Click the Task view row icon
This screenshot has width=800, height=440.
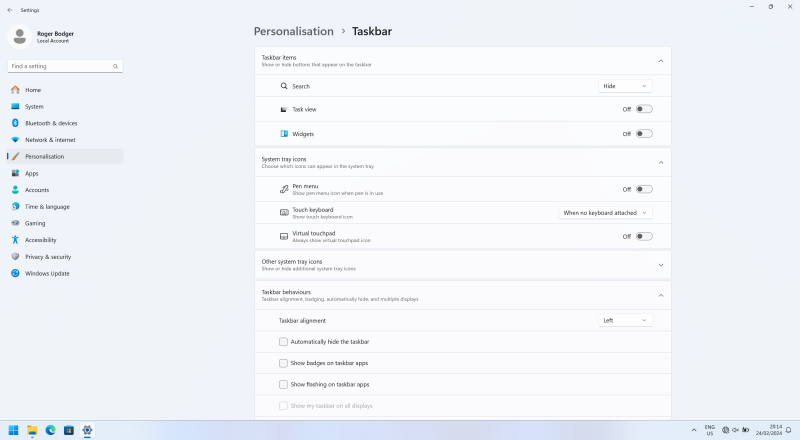pos(284,109)
